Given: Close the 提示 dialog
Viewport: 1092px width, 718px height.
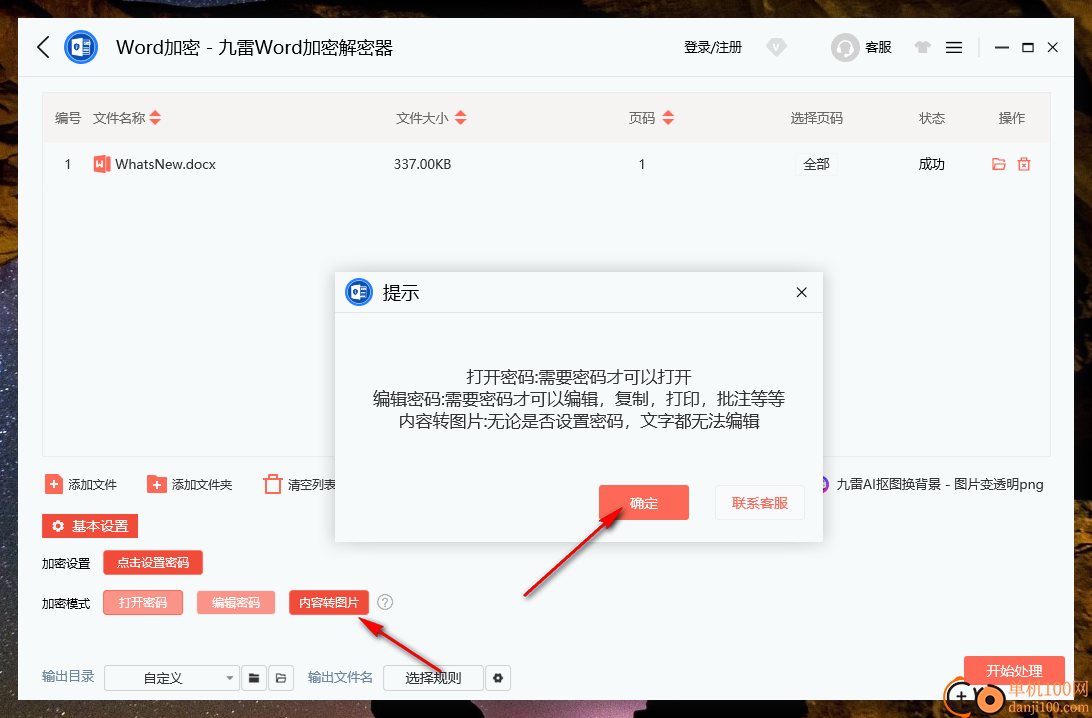Looking at the screenshot, I should (802, 292).
